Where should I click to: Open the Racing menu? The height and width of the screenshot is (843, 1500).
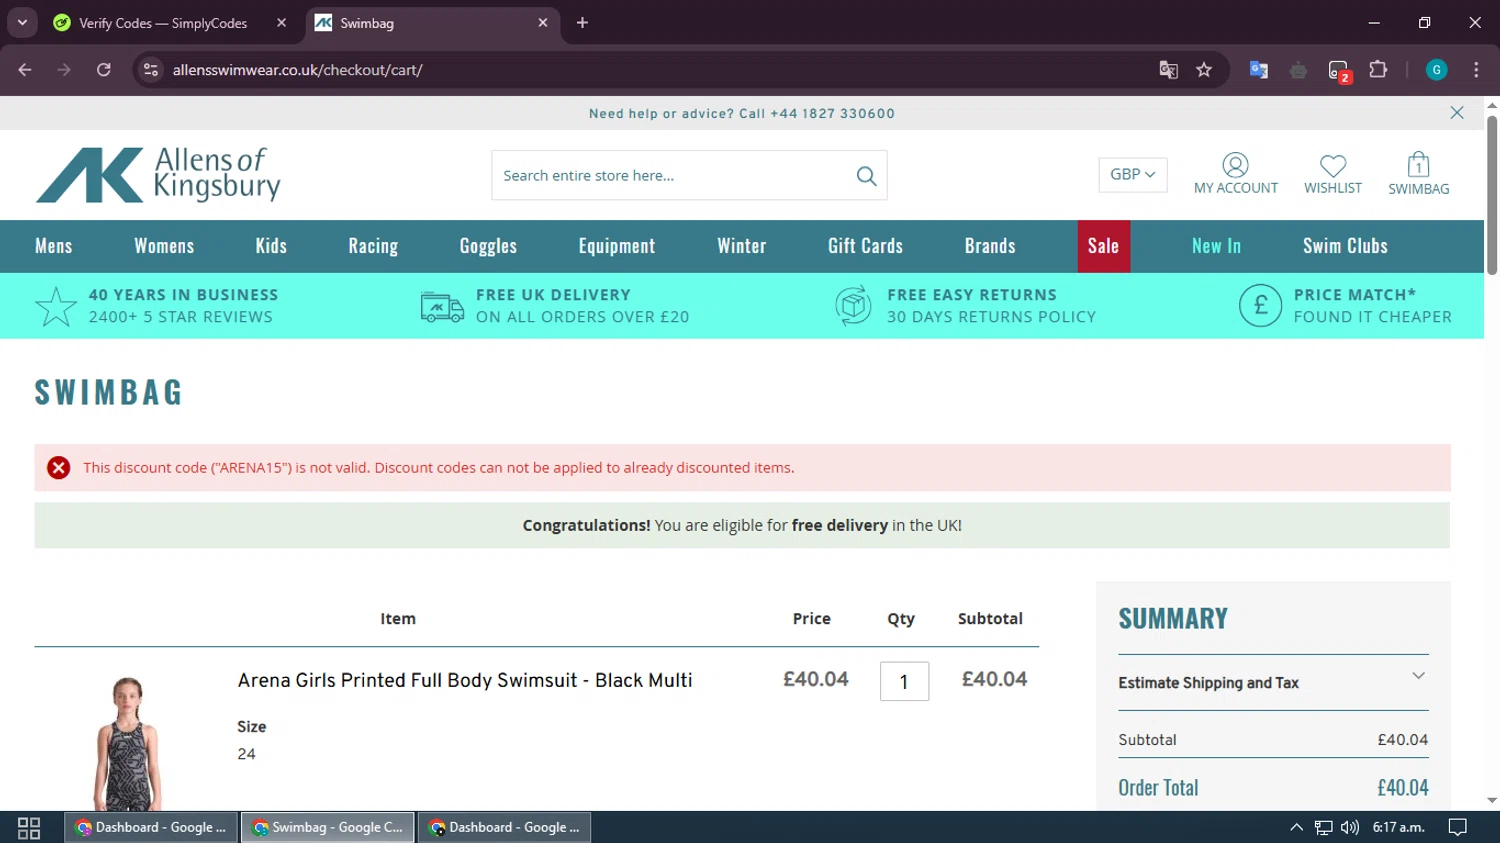pos(373,246)
